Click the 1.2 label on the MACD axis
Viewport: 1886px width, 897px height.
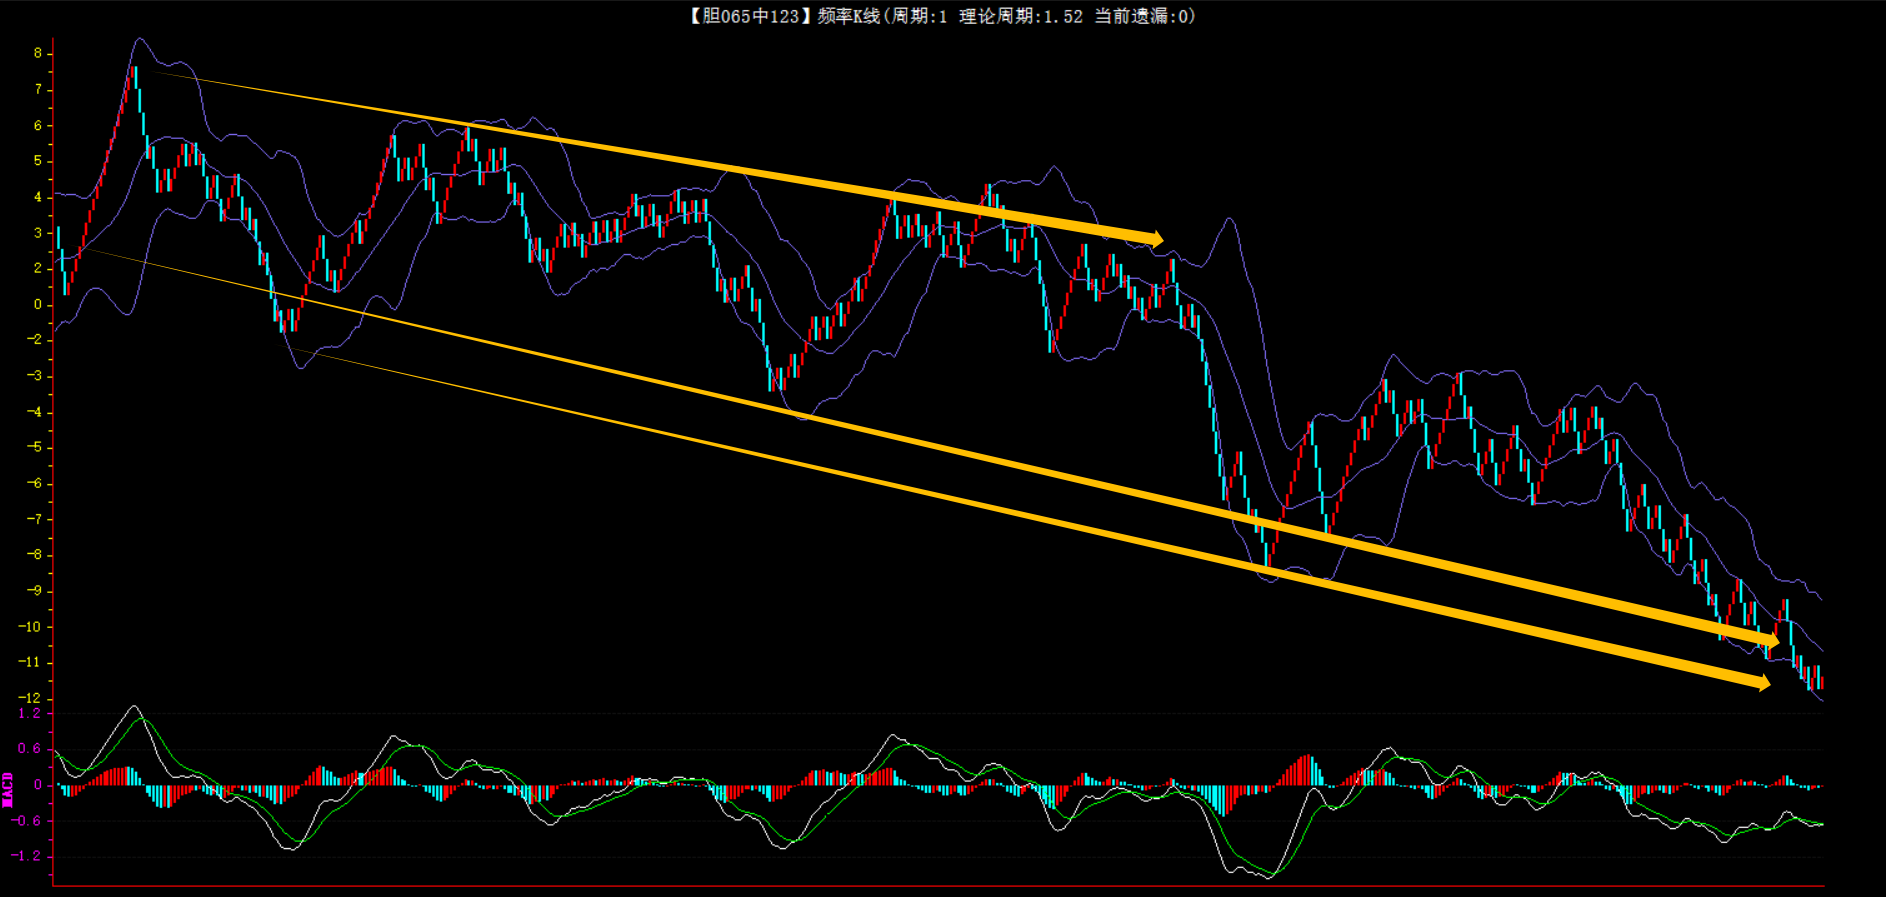[x=30, y=713]
